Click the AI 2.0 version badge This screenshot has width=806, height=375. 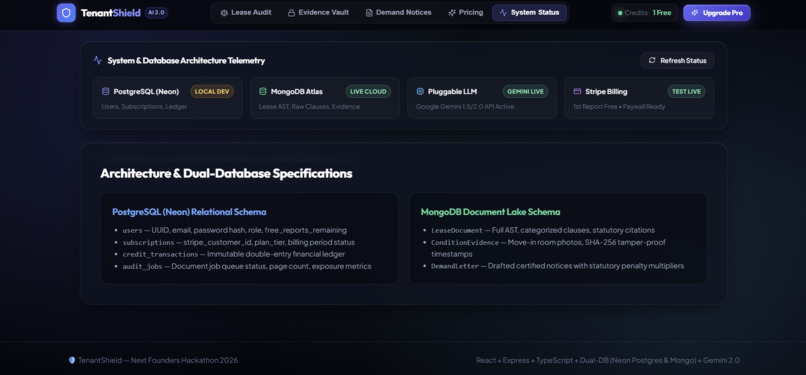(x=156, y=13)
